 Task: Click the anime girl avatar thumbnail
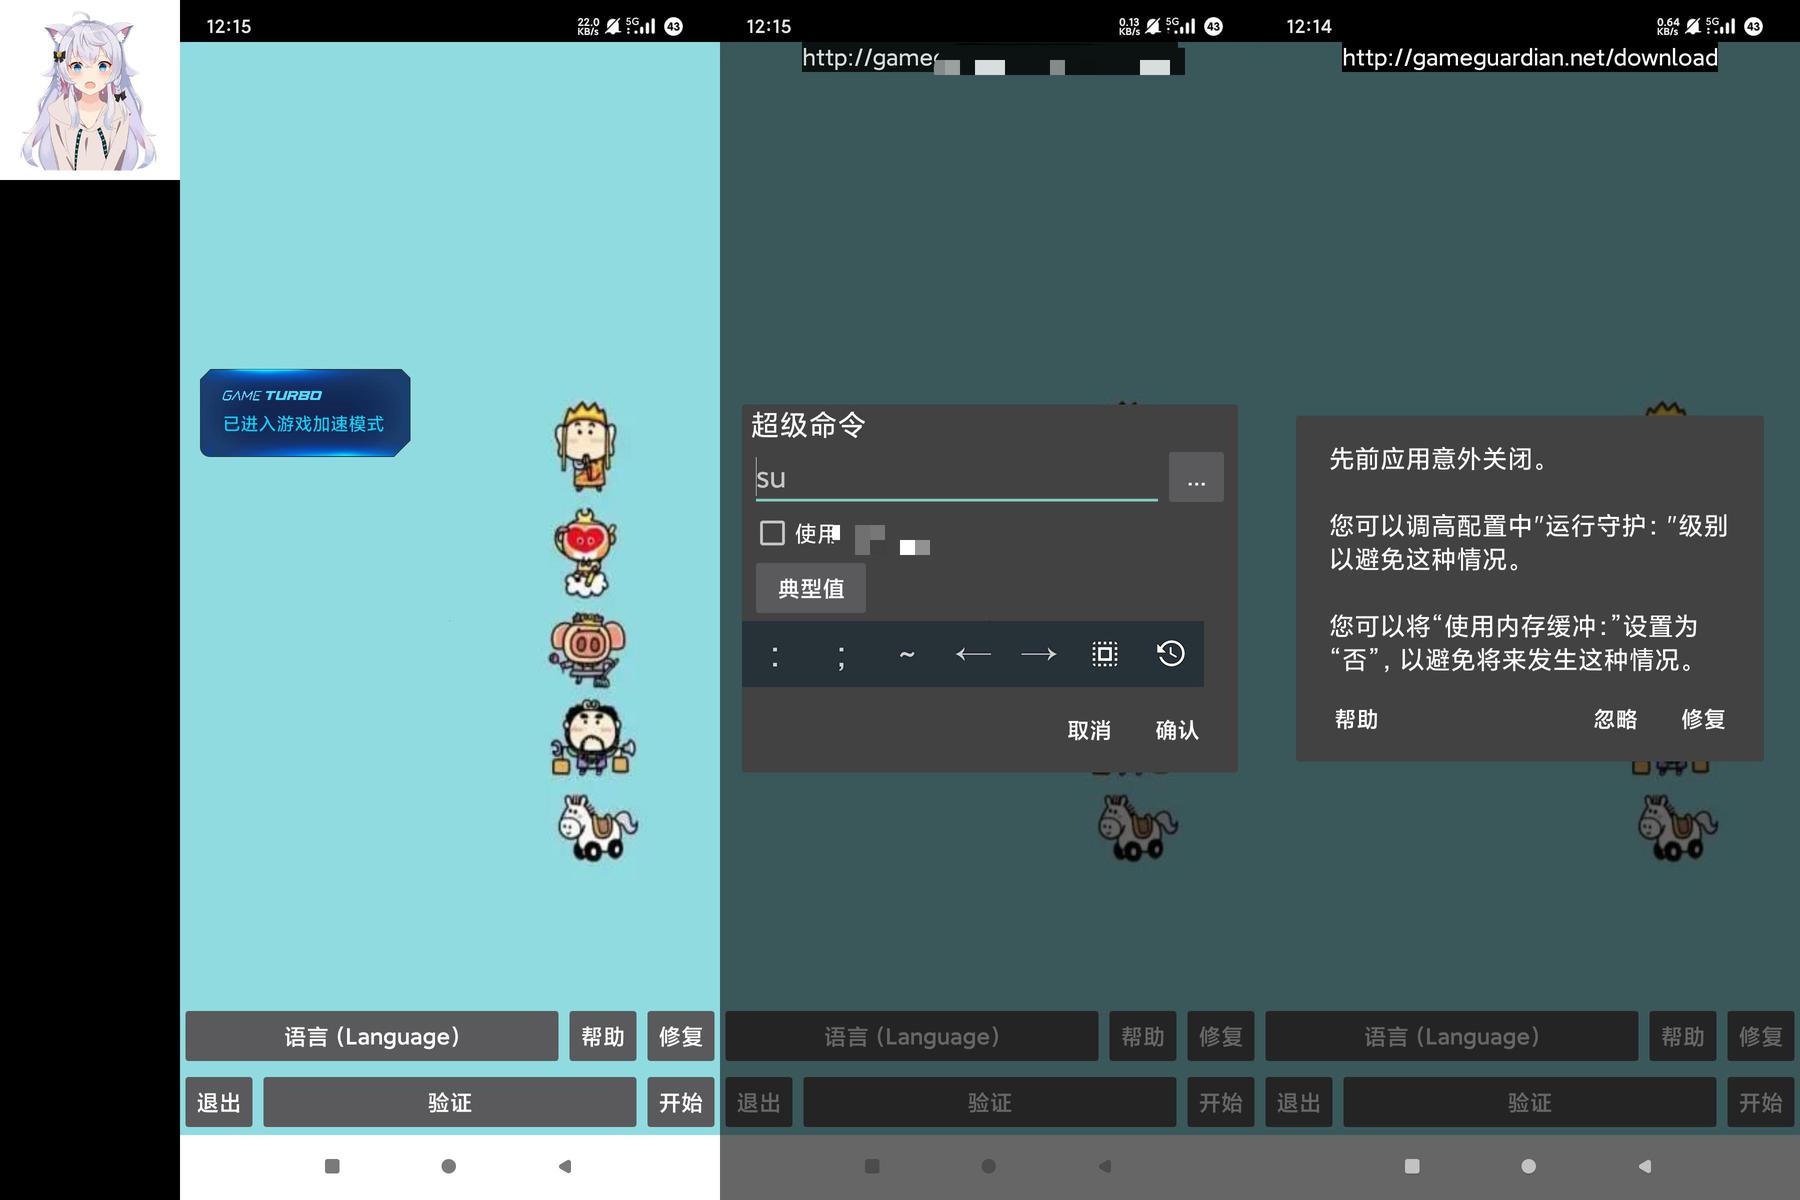90,90
